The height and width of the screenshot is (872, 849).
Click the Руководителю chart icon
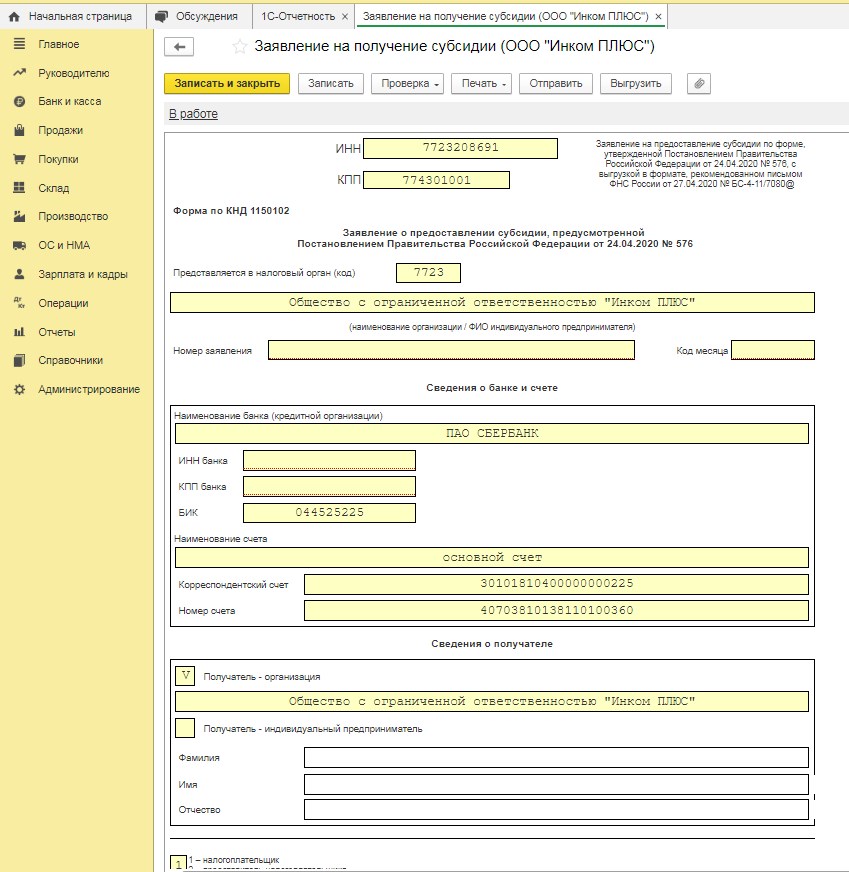(x=19, y=73)
